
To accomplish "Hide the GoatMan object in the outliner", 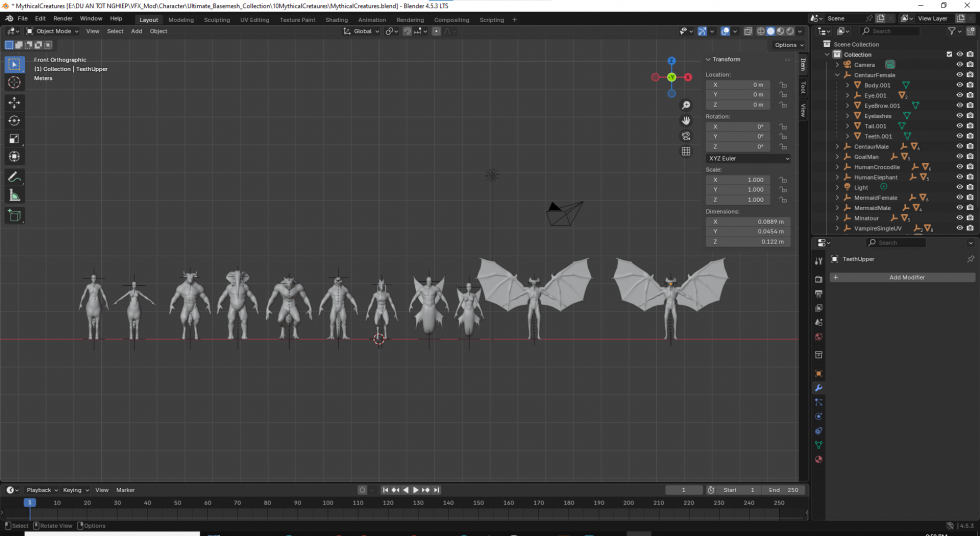I will [959, 157].
